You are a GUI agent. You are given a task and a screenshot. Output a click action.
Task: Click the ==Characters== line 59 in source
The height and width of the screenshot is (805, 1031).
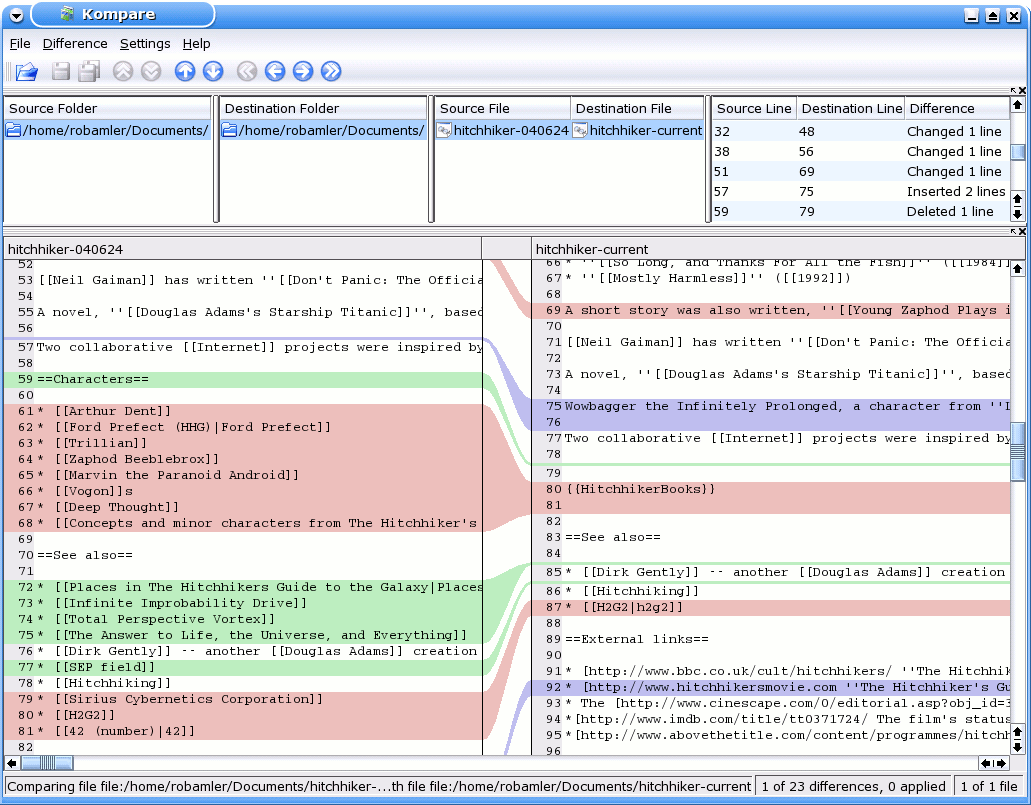(243, 379)
